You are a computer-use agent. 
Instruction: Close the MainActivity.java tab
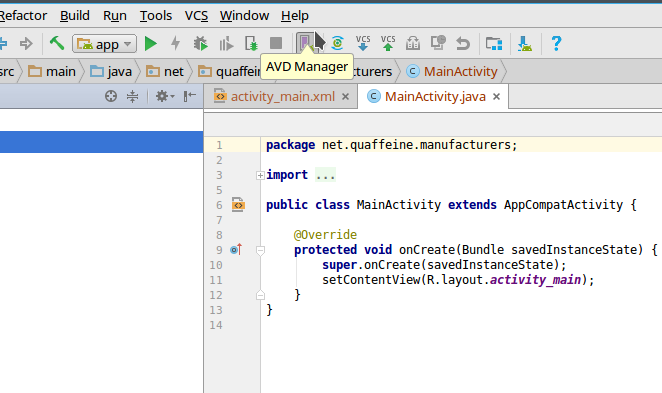click(496, 97)
